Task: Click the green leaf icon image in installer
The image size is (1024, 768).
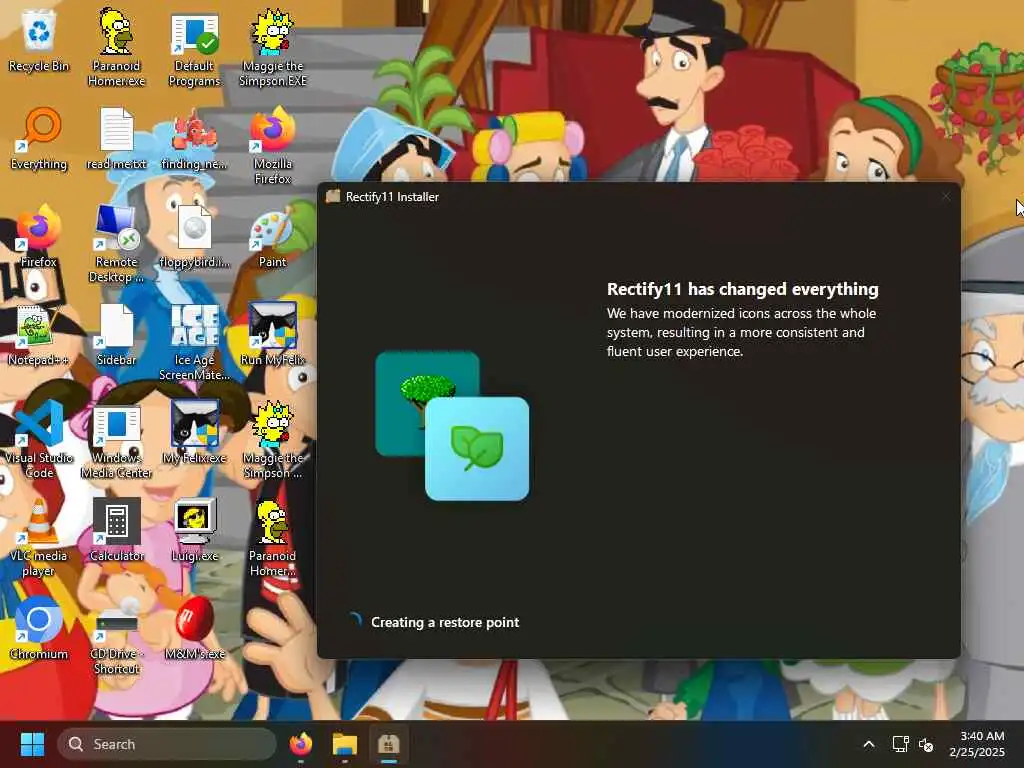Action: (x=477, y=449)
